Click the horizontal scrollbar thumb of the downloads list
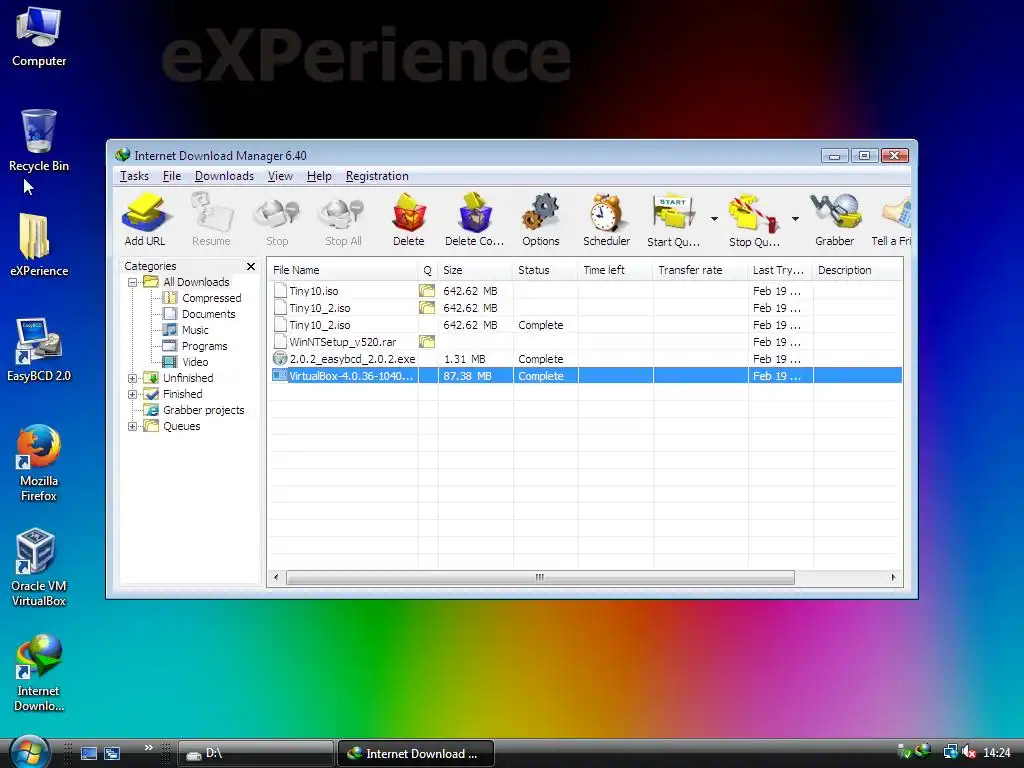The image size is (1024, 768). pyautogui.click(x=540, y=577)
